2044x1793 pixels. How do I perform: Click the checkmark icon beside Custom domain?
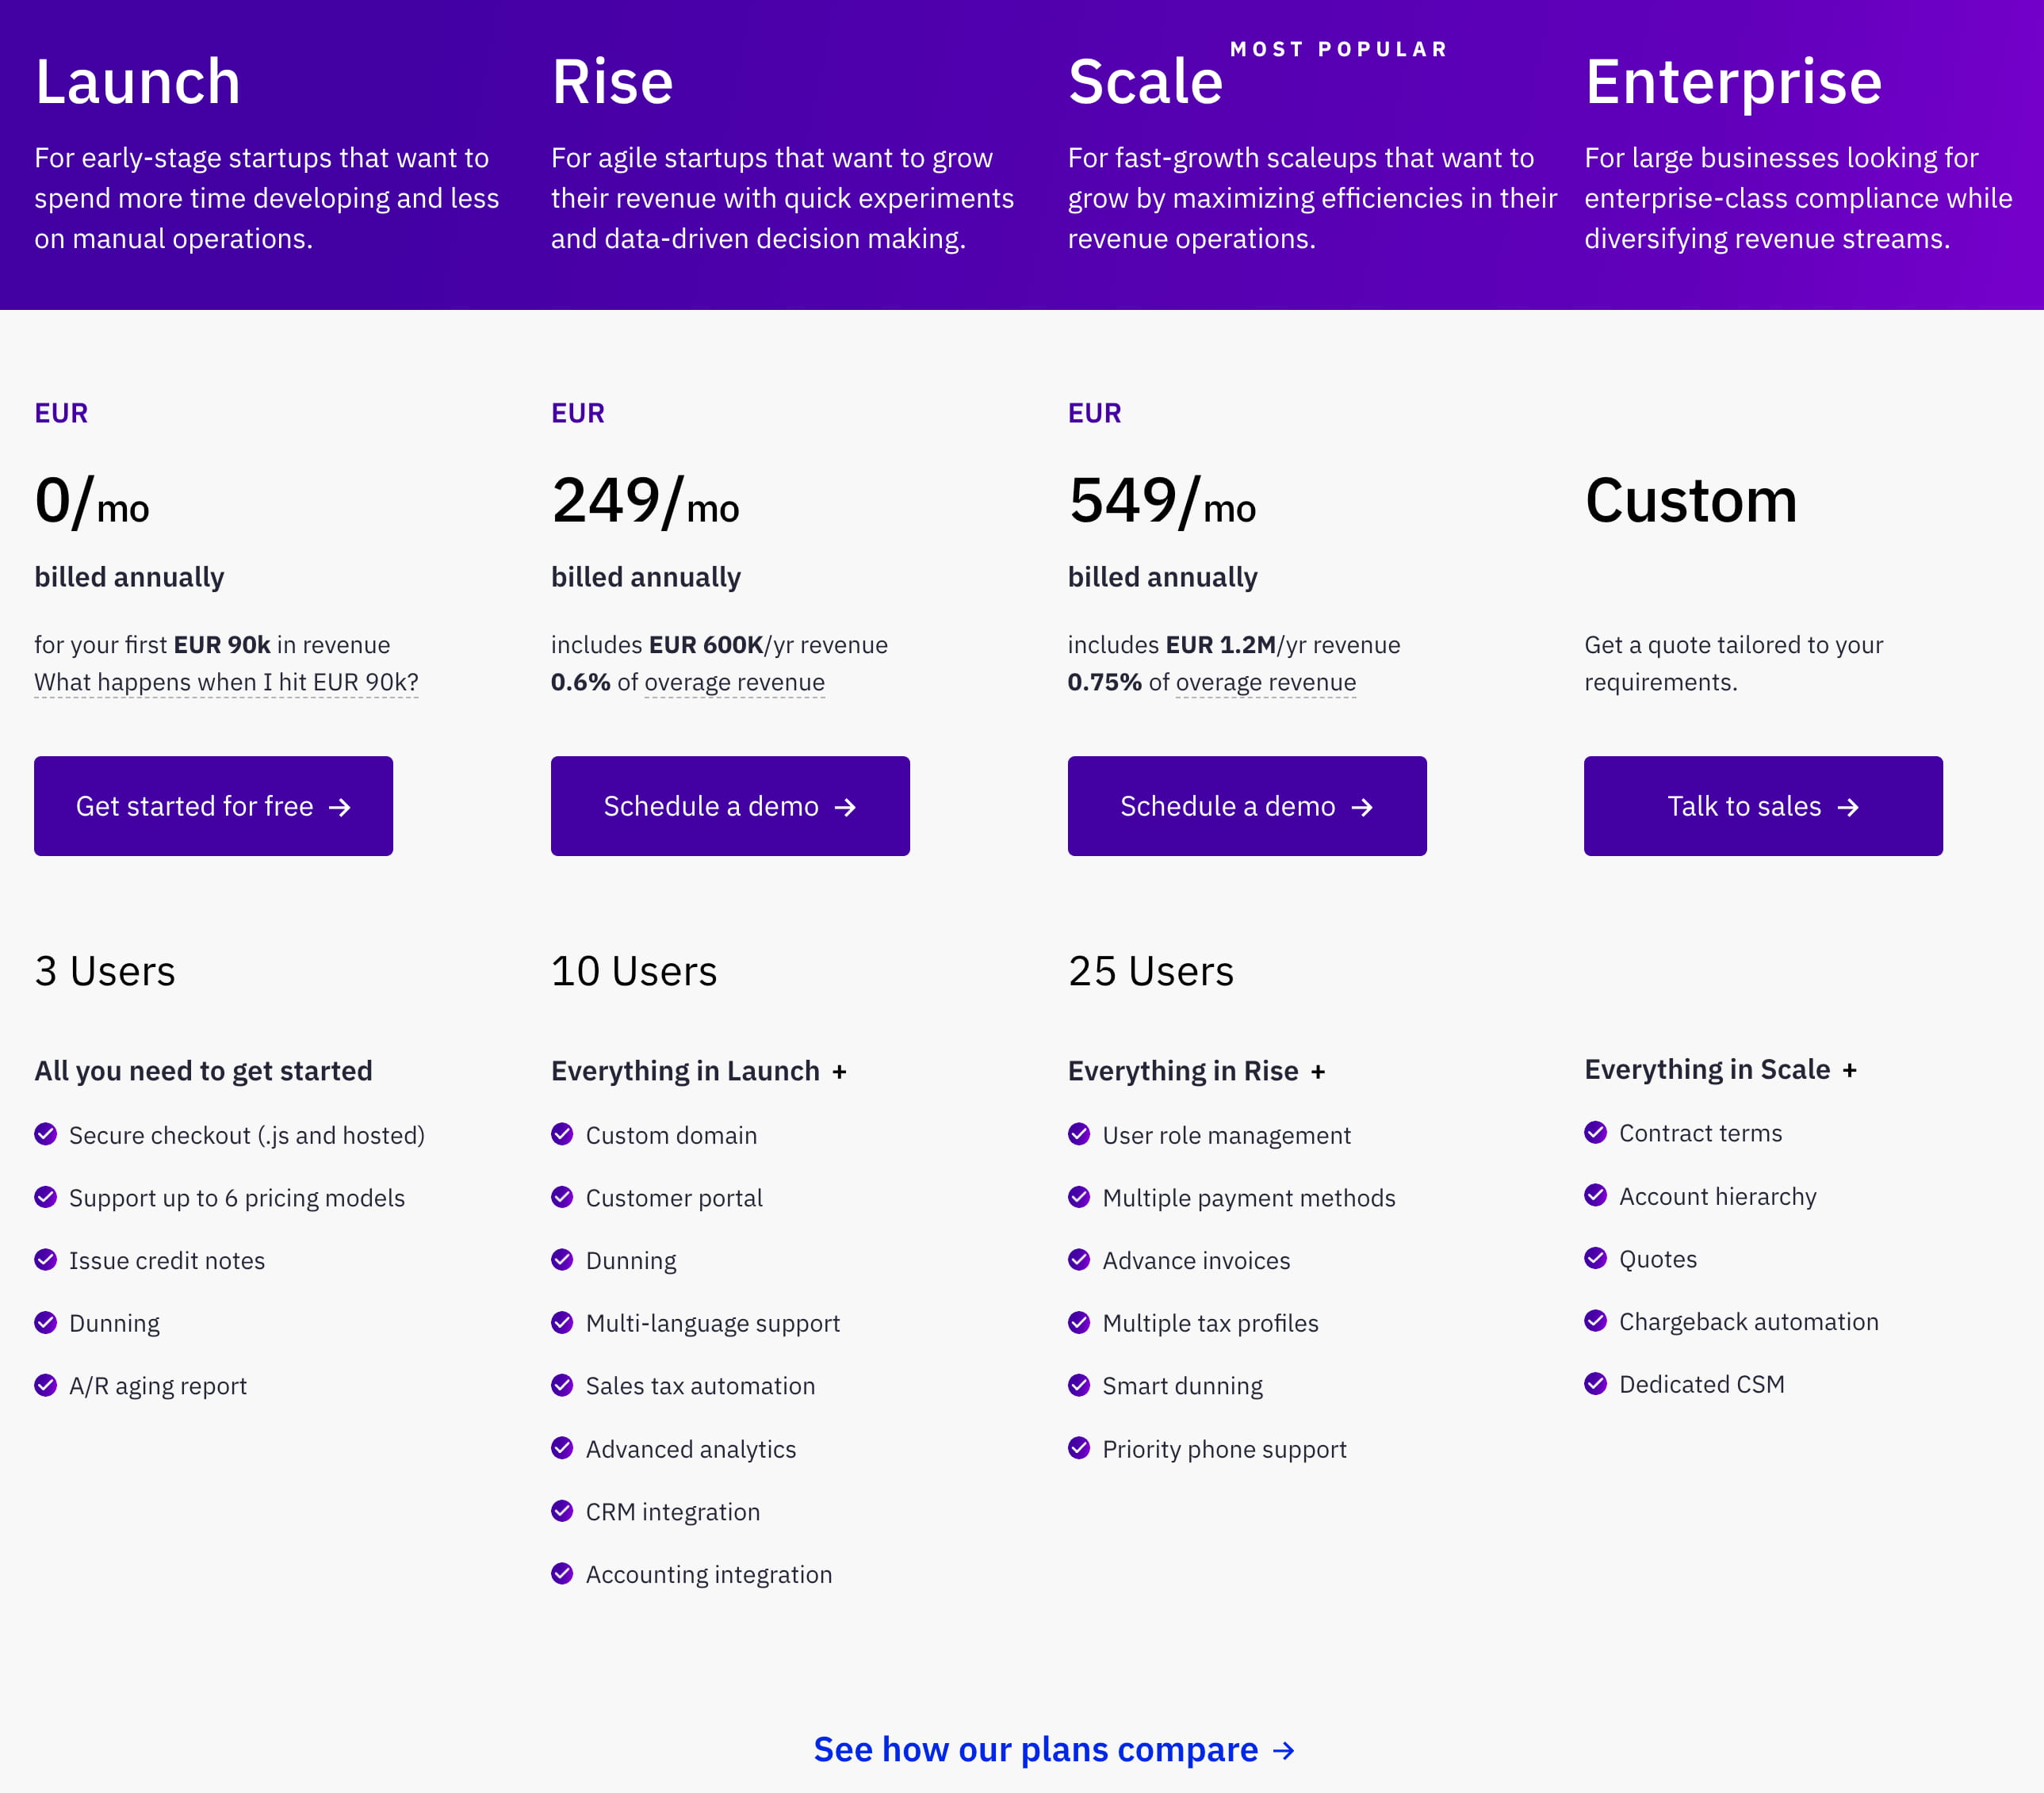(x=562, y=1134)
